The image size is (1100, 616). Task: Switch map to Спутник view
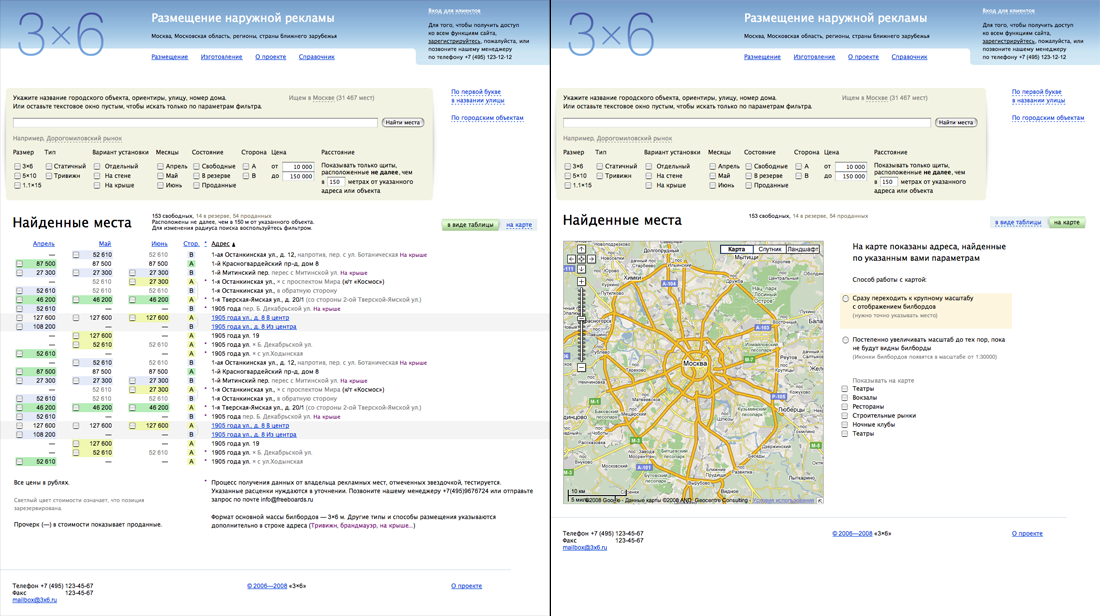click(769, 249)
